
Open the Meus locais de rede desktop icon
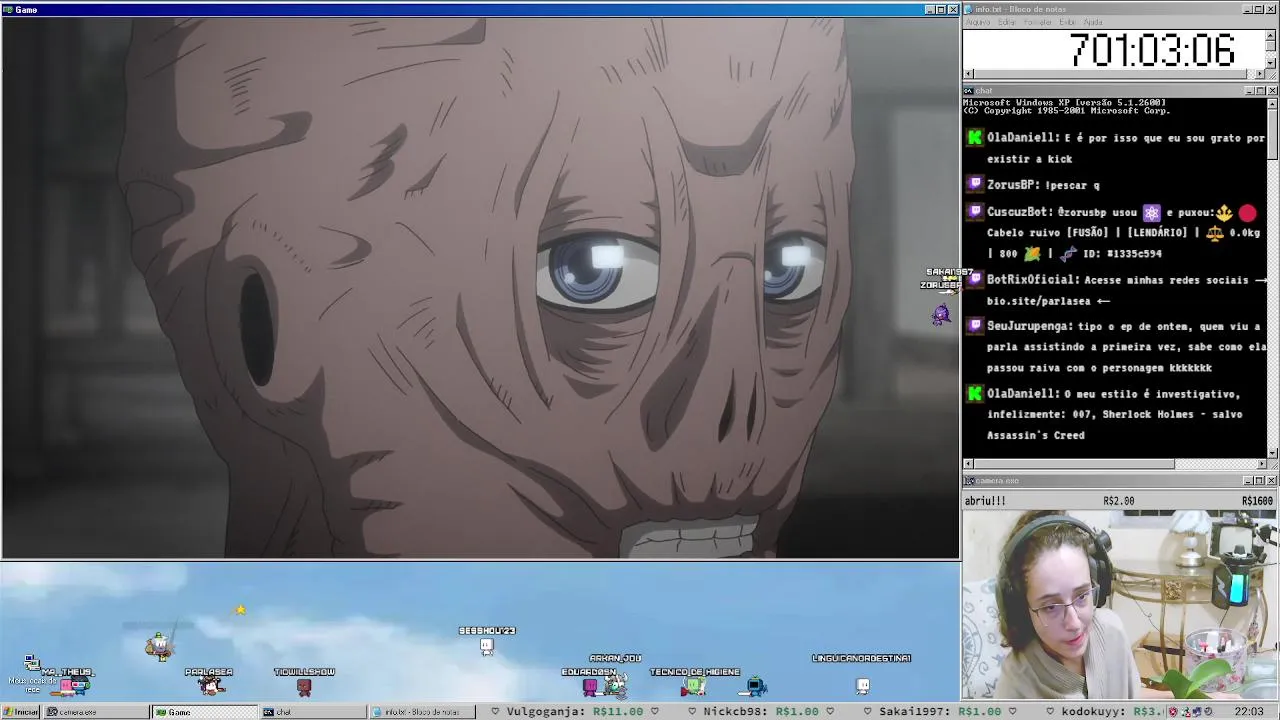pos(32,672)
